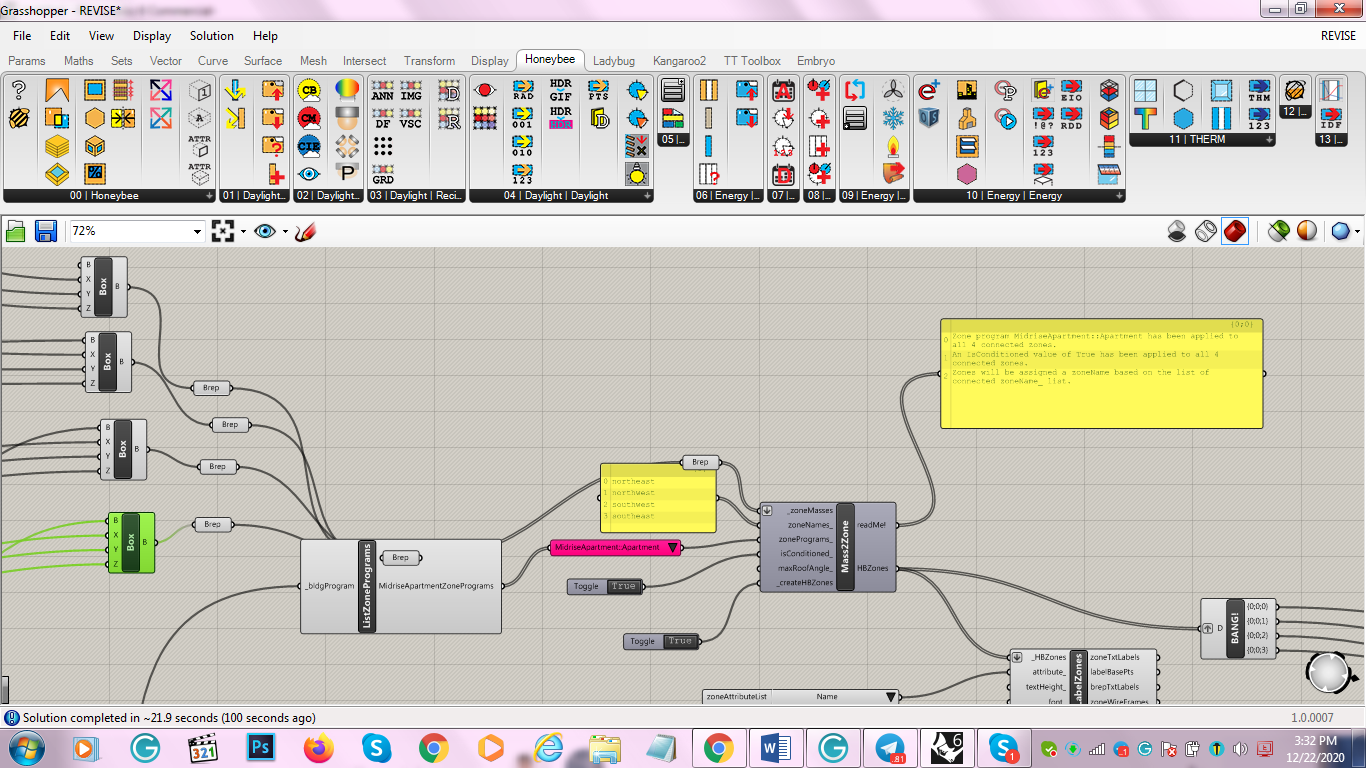Choose the EnergyPlus 'e+' icon
The image size is (1366, 768).
[x=929, y=90]
